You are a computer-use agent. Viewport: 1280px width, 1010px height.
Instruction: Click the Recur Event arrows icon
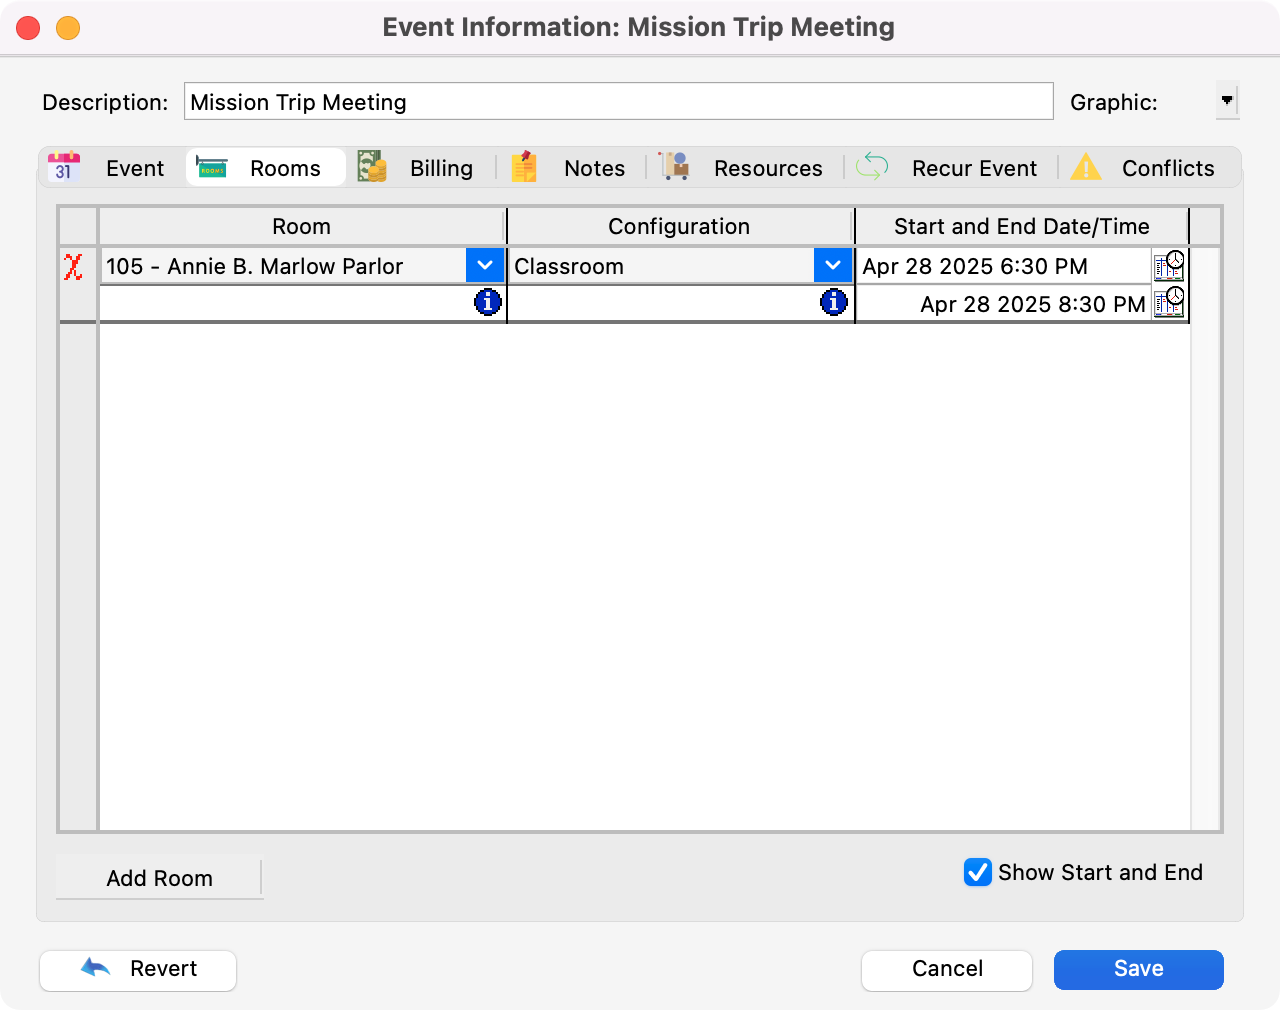pos(872,168)
